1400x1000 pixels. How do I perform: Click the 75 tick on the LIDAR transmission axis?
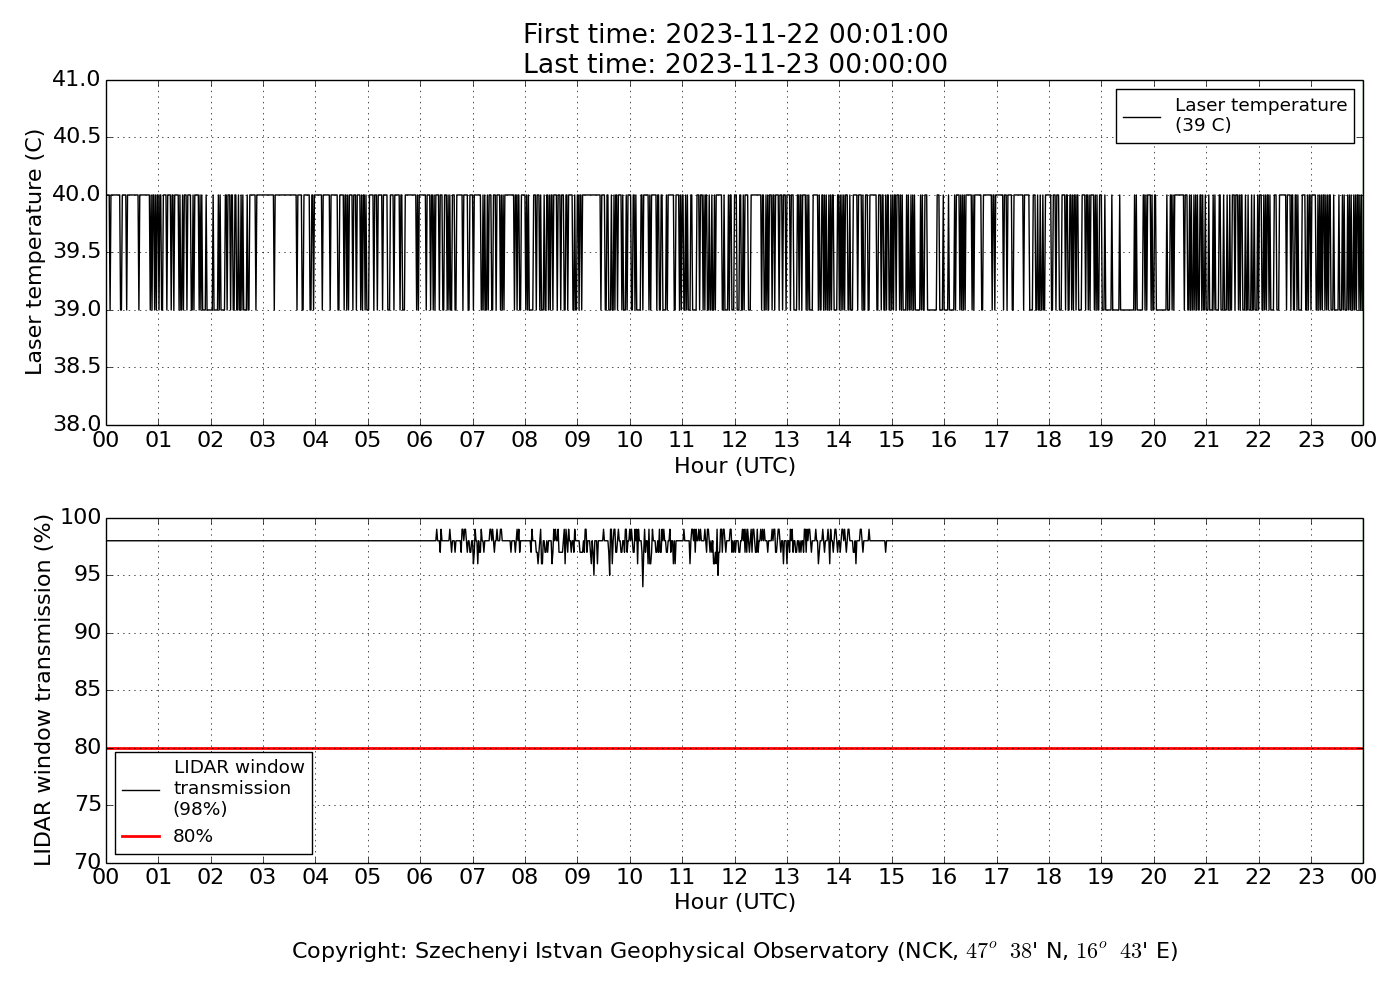point(87,805)
